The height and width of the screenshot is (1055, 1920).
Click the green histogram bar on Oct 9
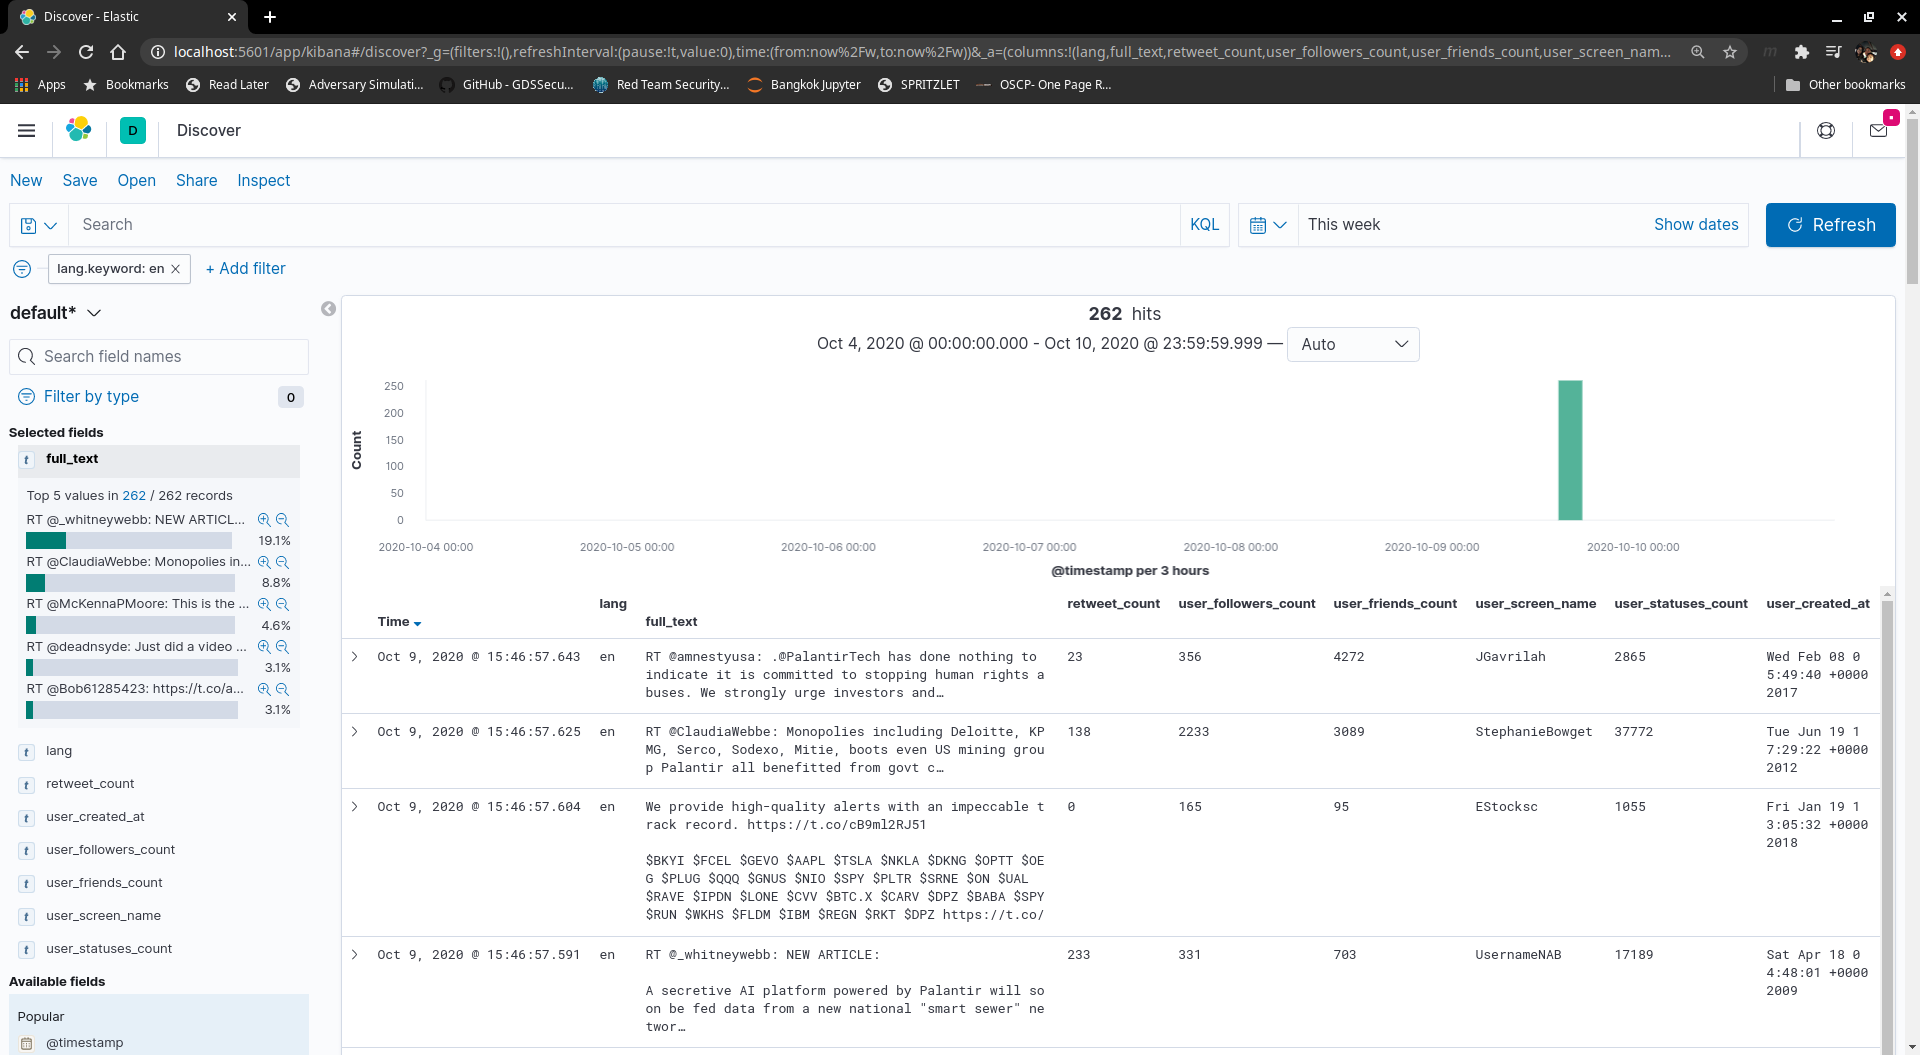click(x=1569, y=450)
